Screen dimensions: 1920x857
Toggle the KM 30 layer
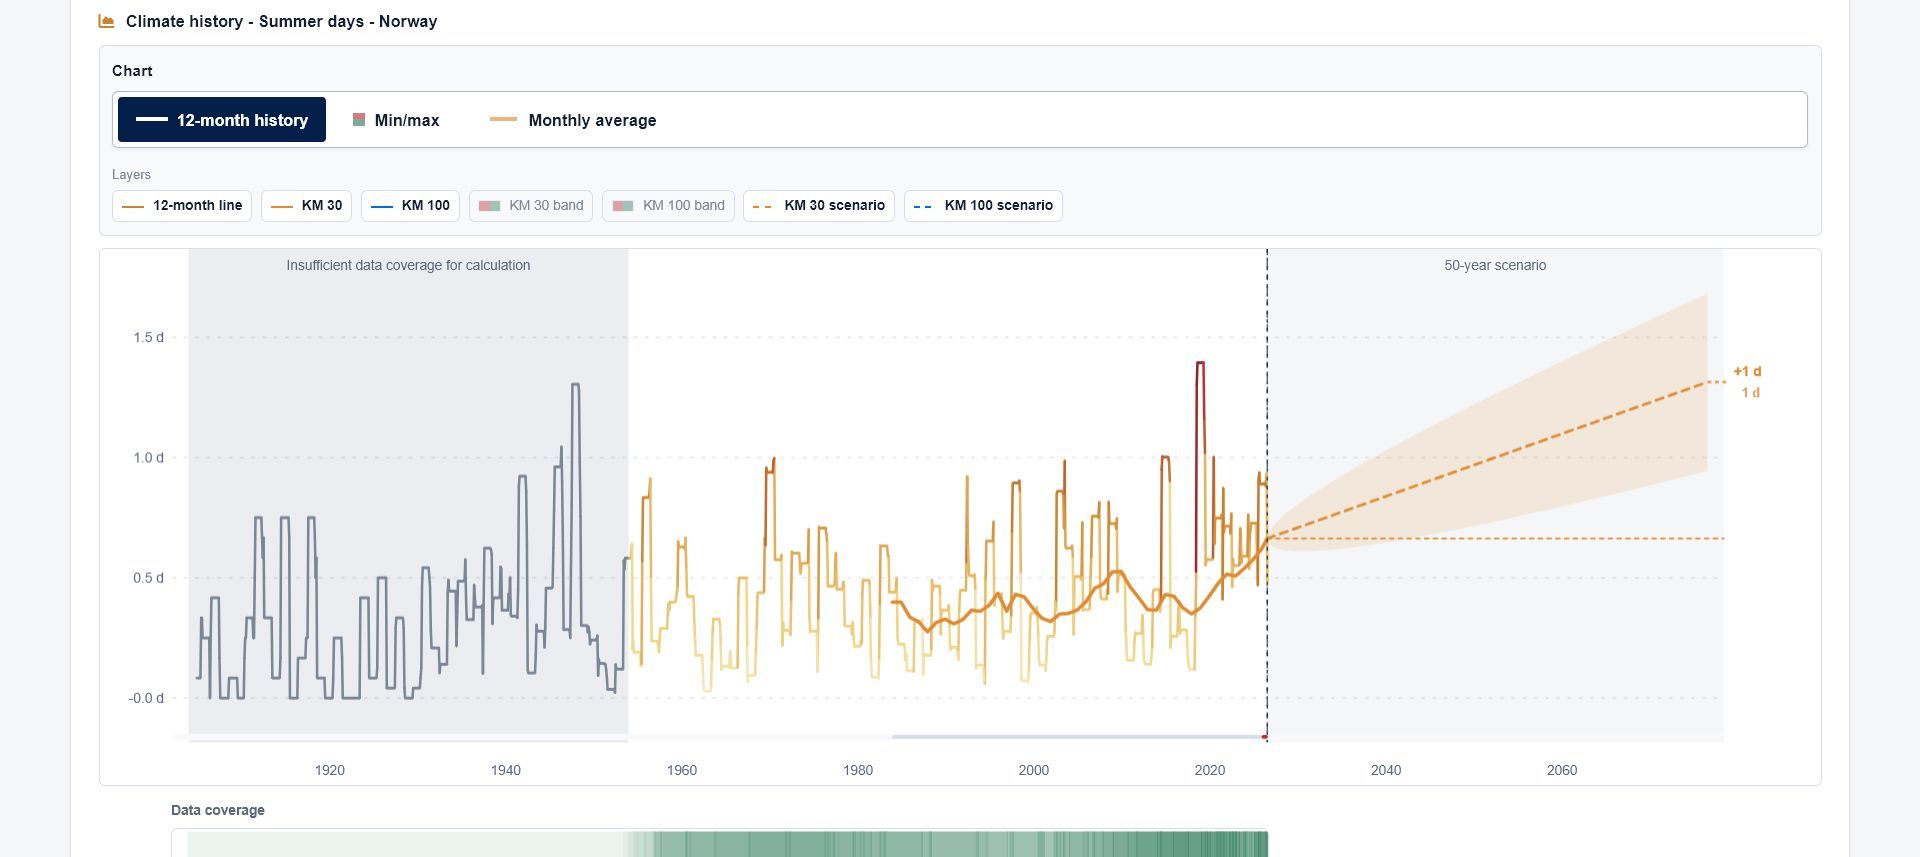click(x=307, y=206)
